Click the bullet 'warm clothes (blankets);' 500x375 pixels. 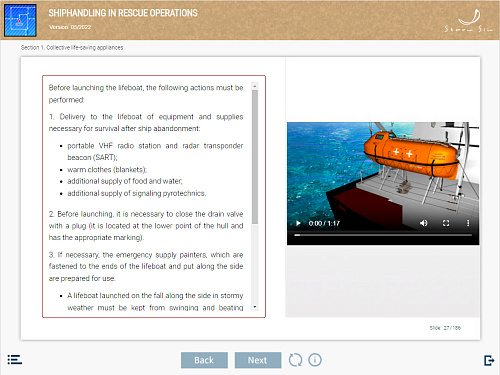click(x=107, y=170)
